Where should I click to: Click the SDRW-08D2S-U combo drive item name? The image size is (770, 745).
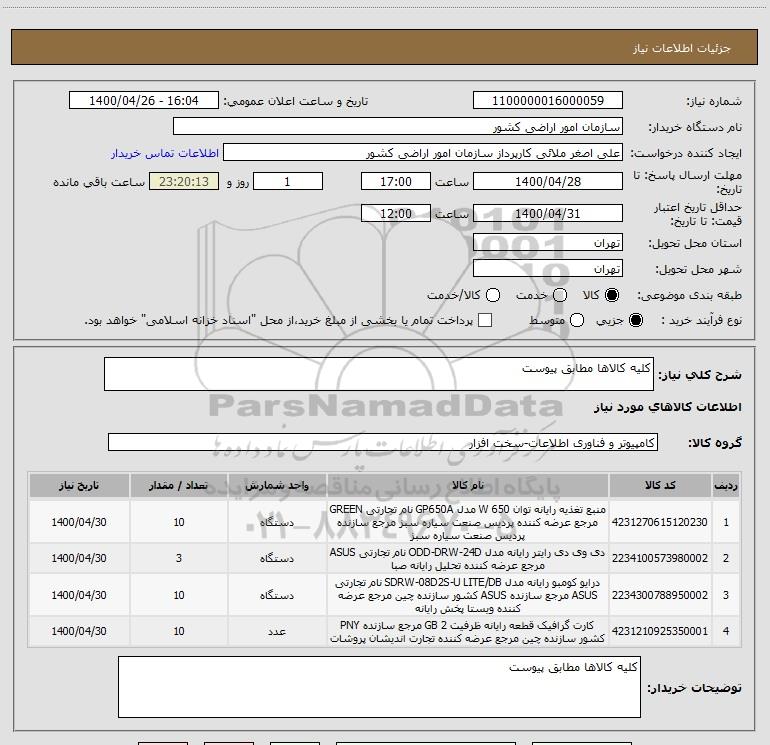468,595
